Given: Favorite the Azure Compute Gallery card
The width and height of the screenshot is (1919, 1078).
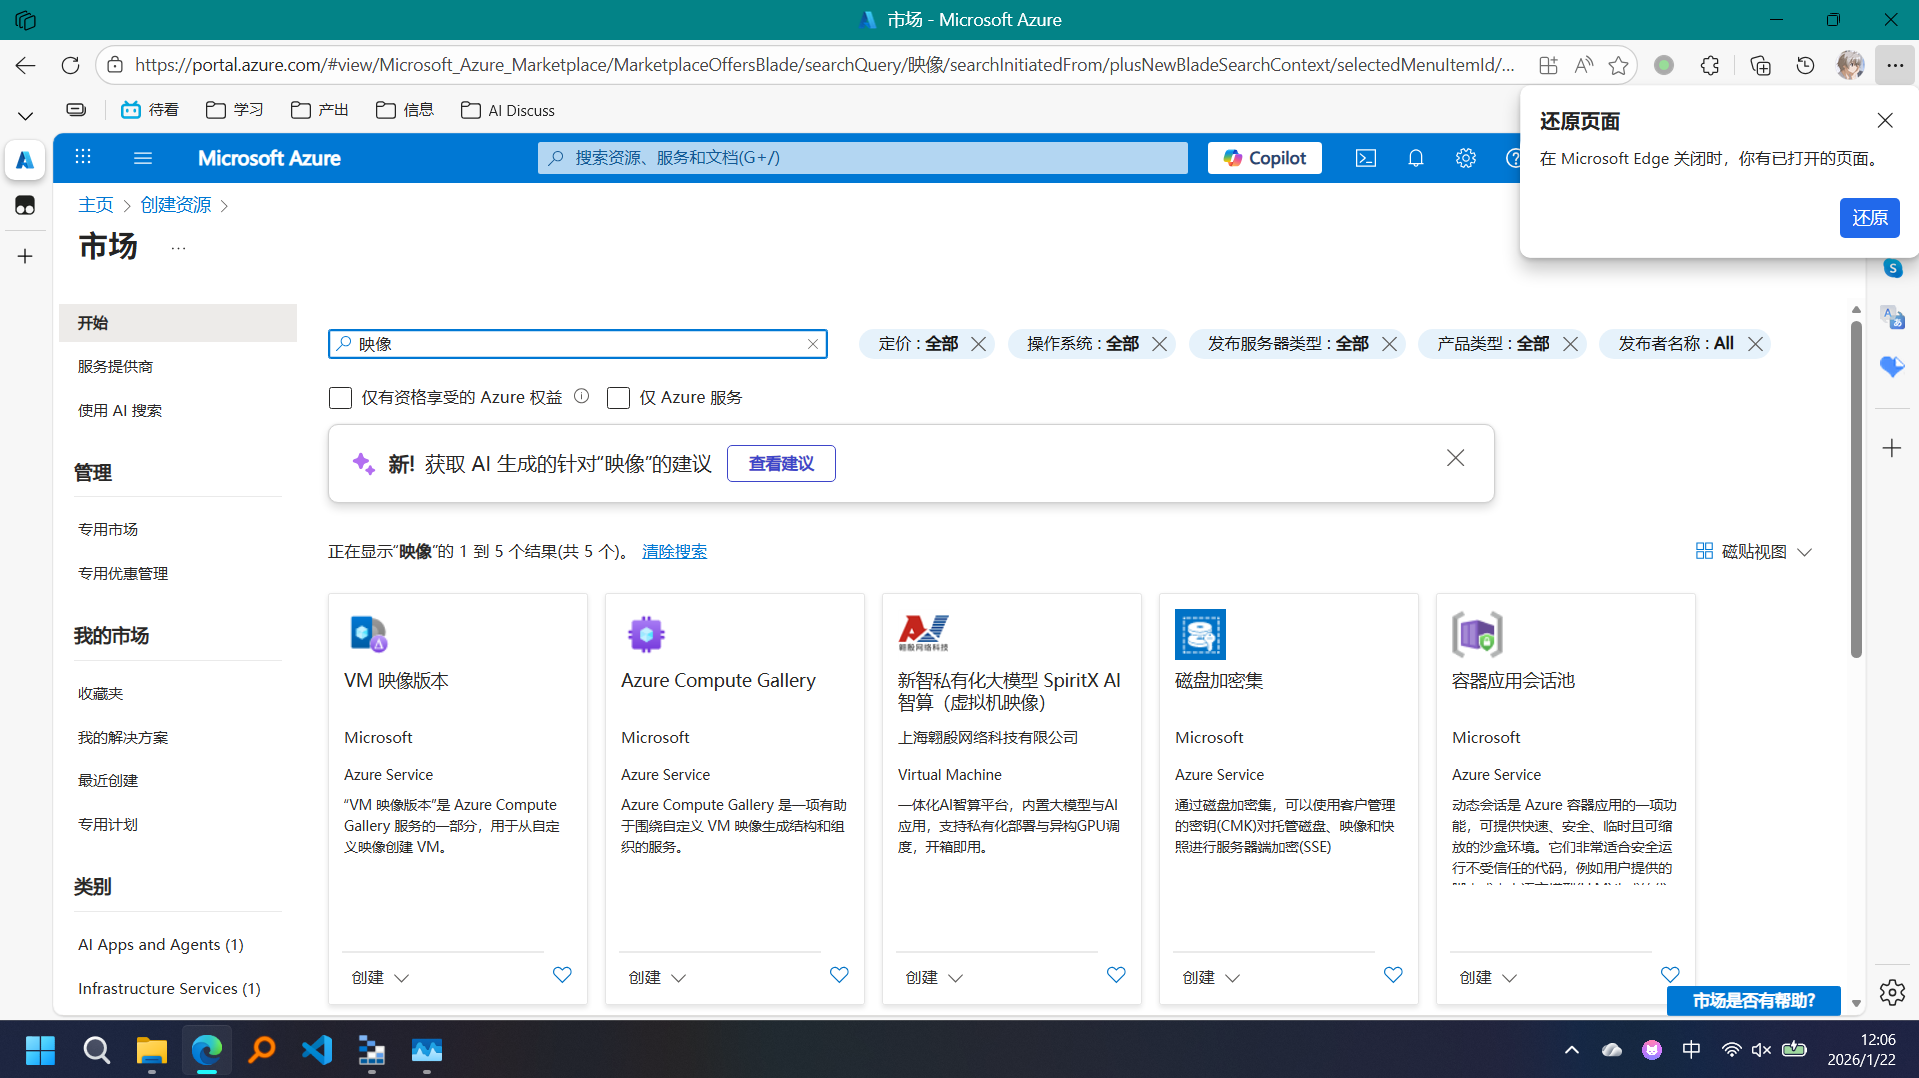Looking at the screenshot, I should [x=839, y=975].
